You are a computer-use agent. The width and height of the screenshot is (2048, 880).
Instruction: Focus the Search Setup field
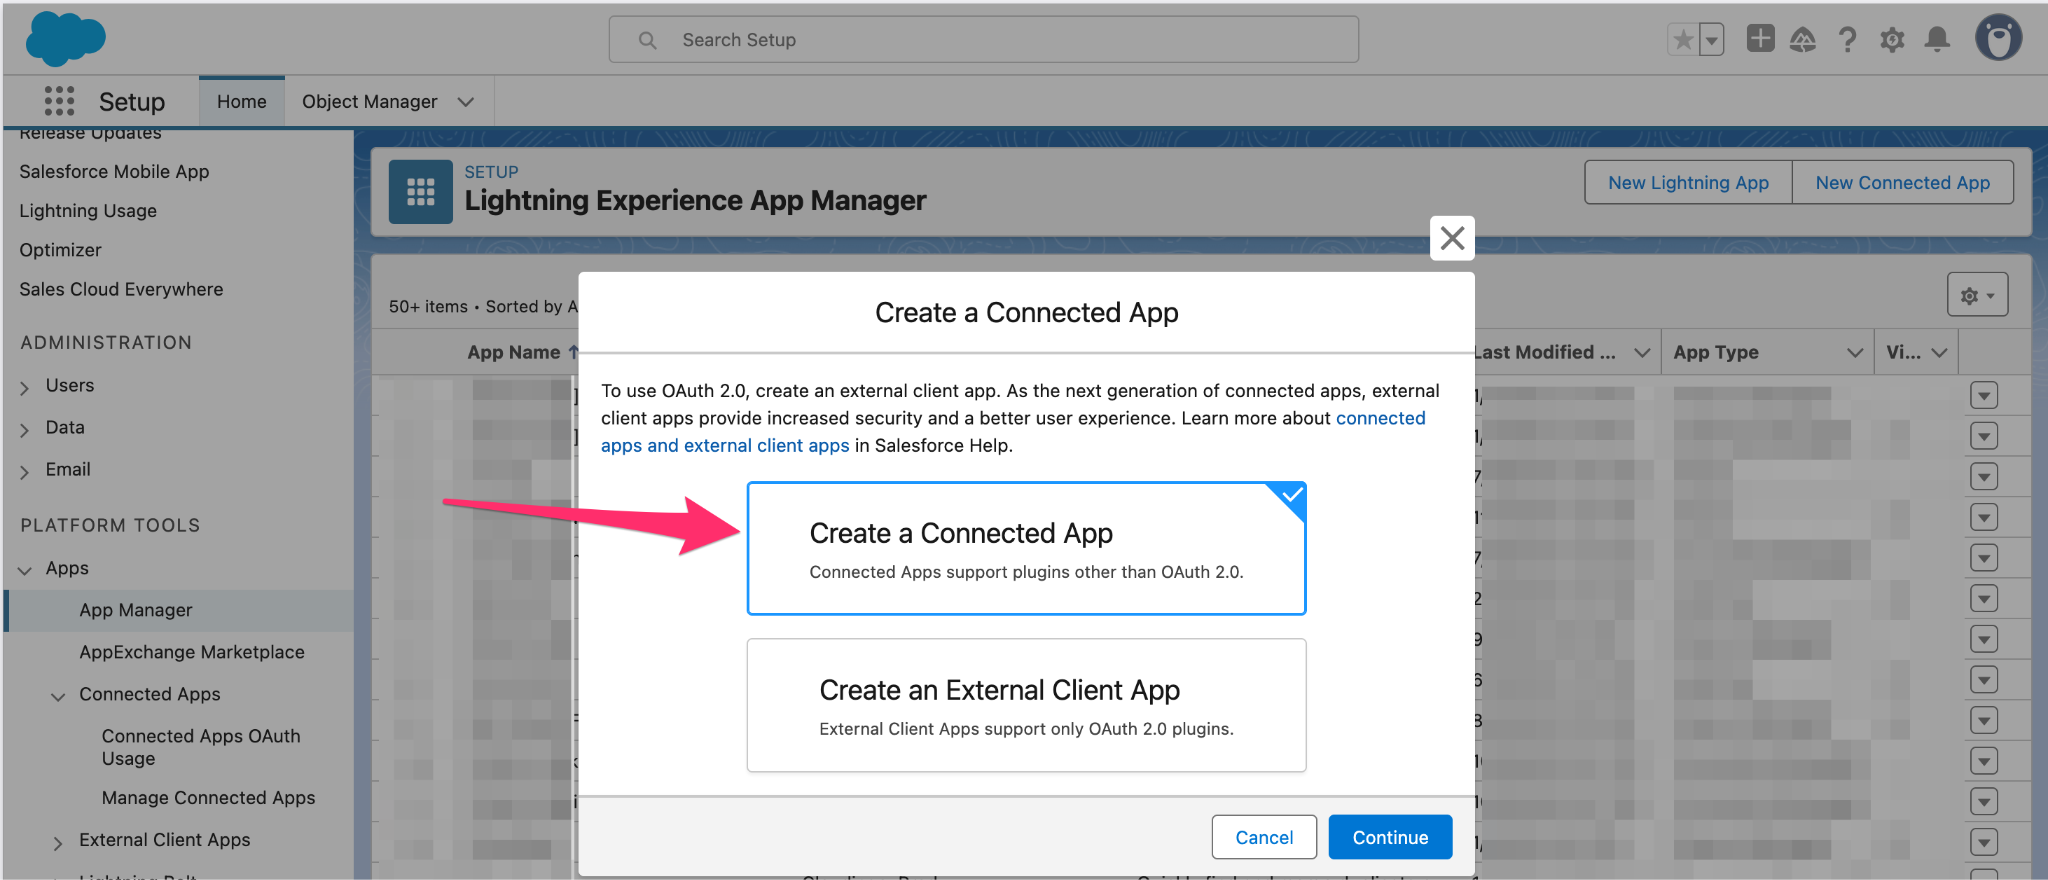(984, 40)
